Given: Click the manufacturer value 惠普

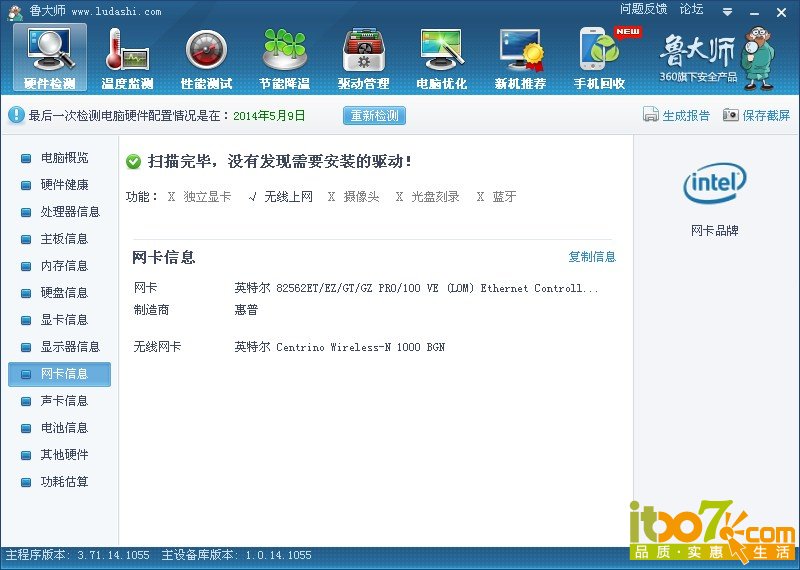Looking at the screenshot, I should pyautogui.click(x=246, y=310).
